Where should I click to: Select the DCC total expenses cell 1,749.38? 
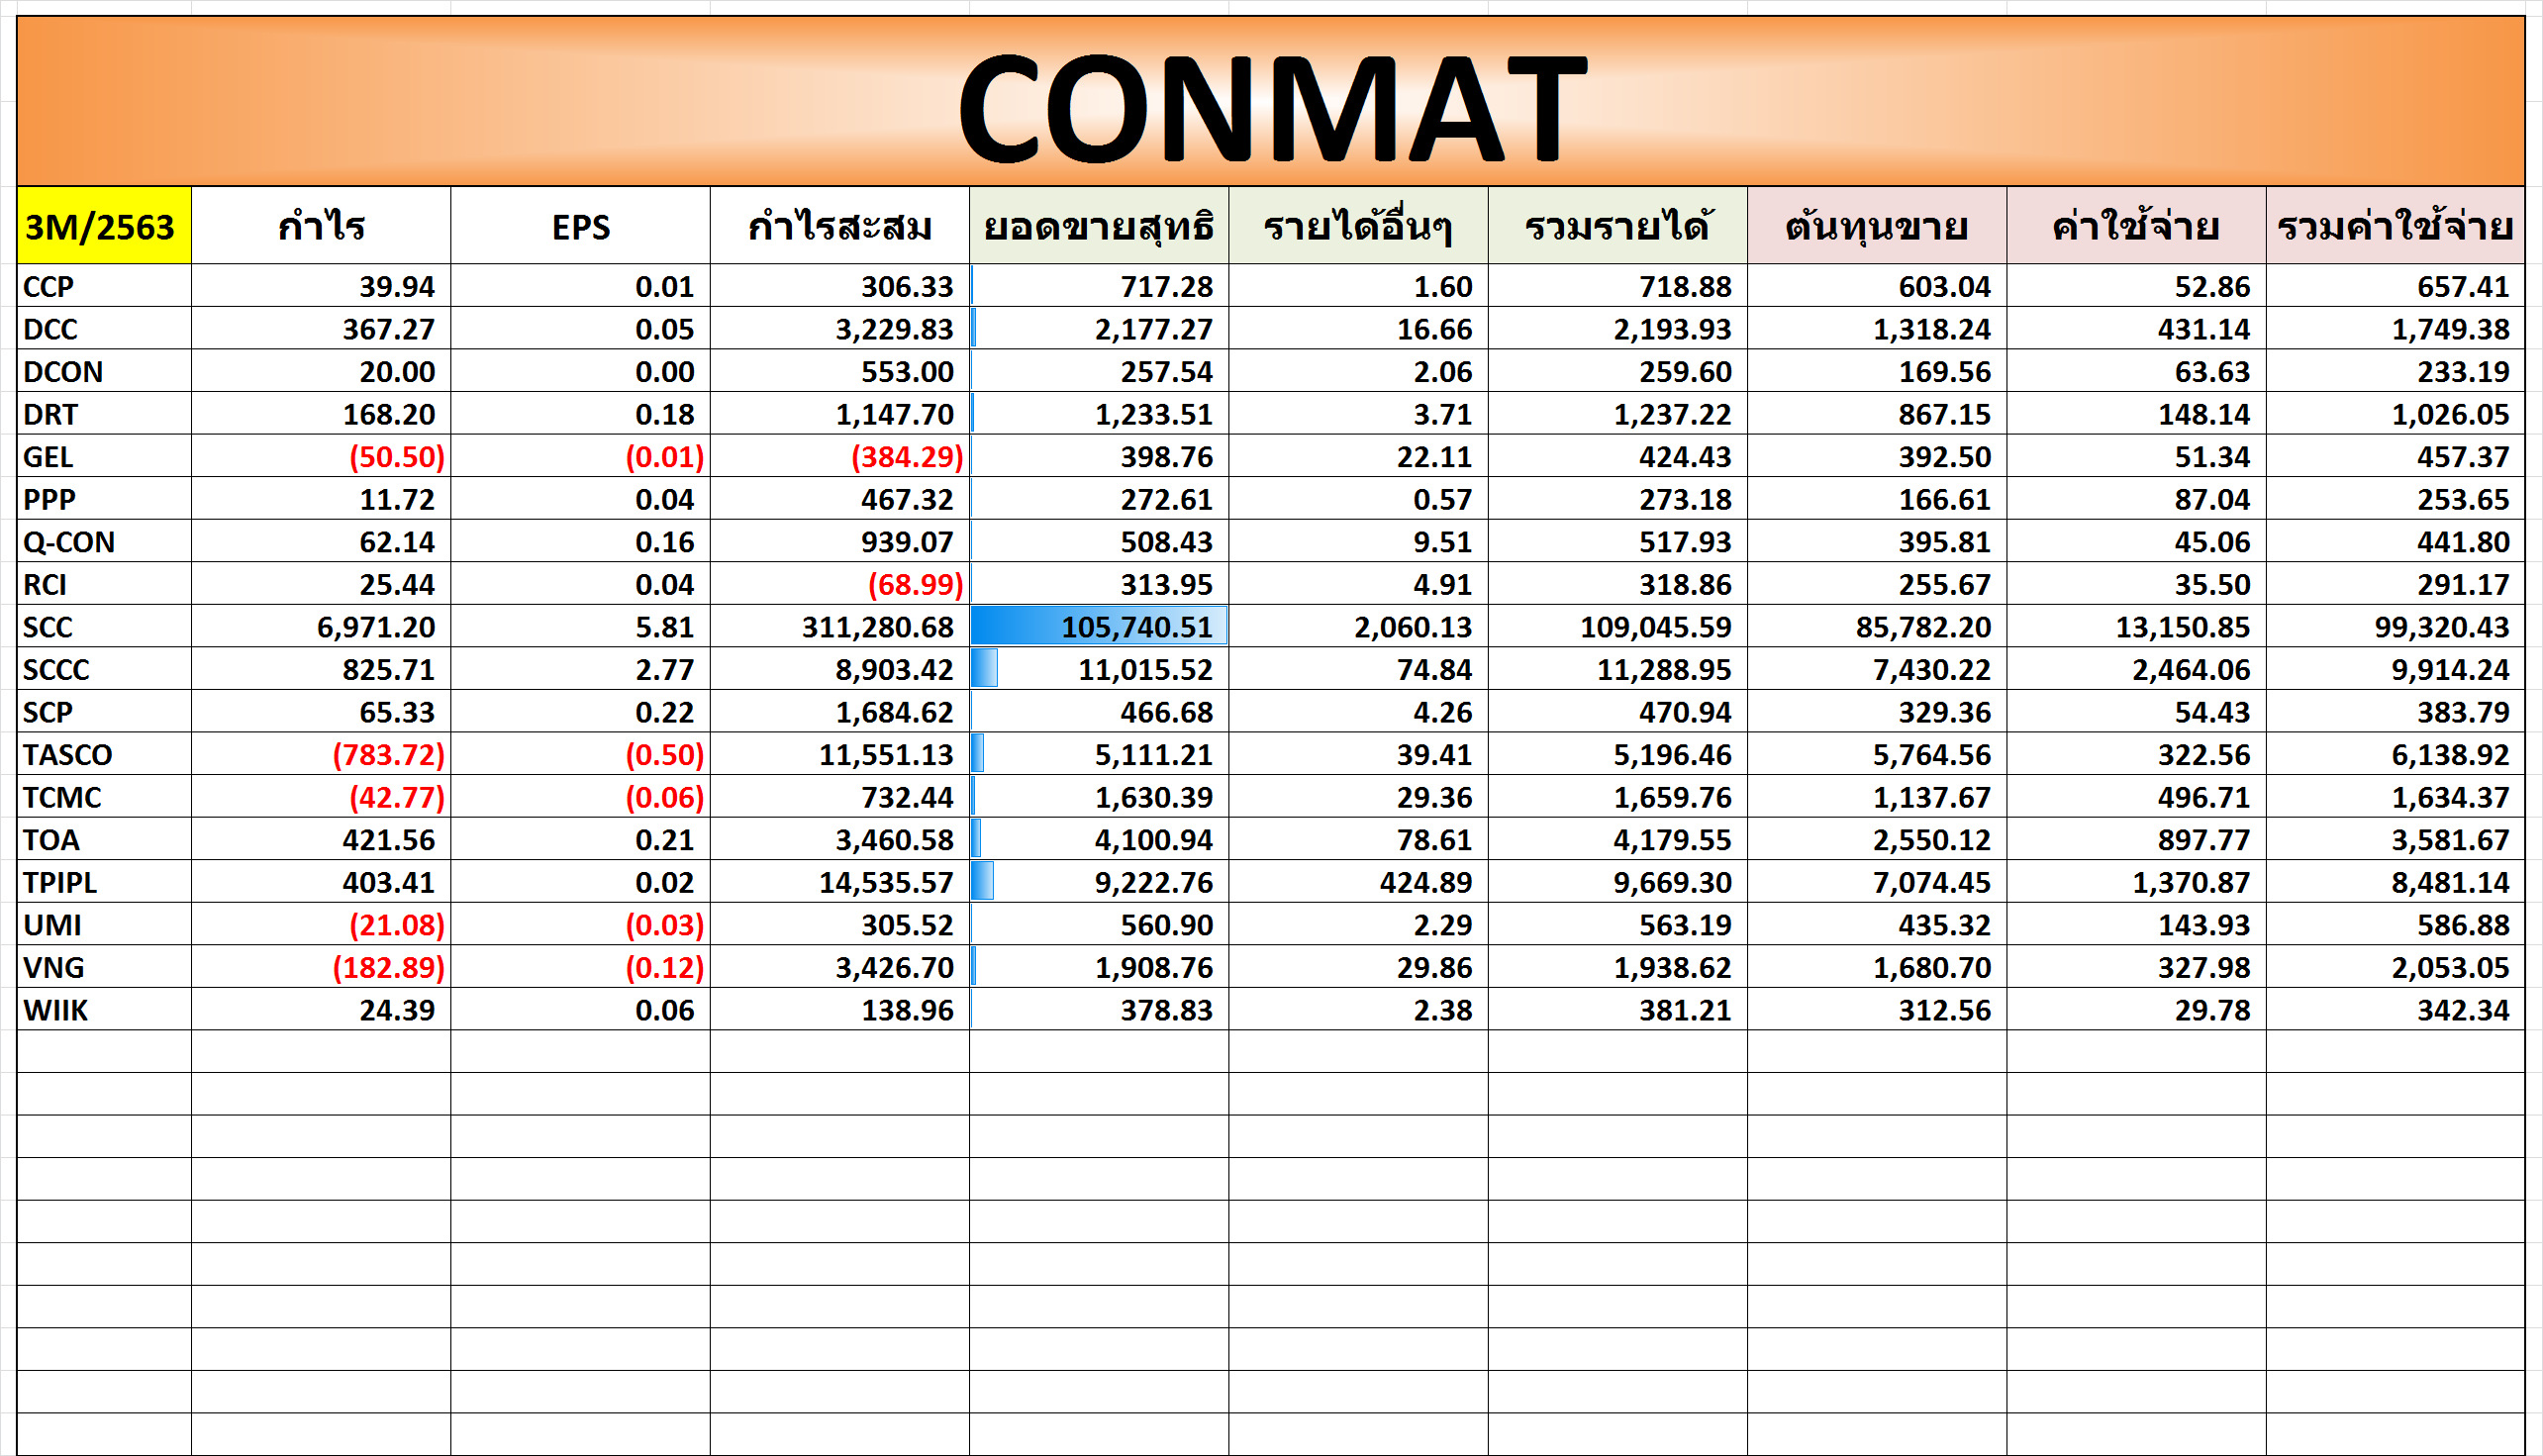coord(2449,329)
